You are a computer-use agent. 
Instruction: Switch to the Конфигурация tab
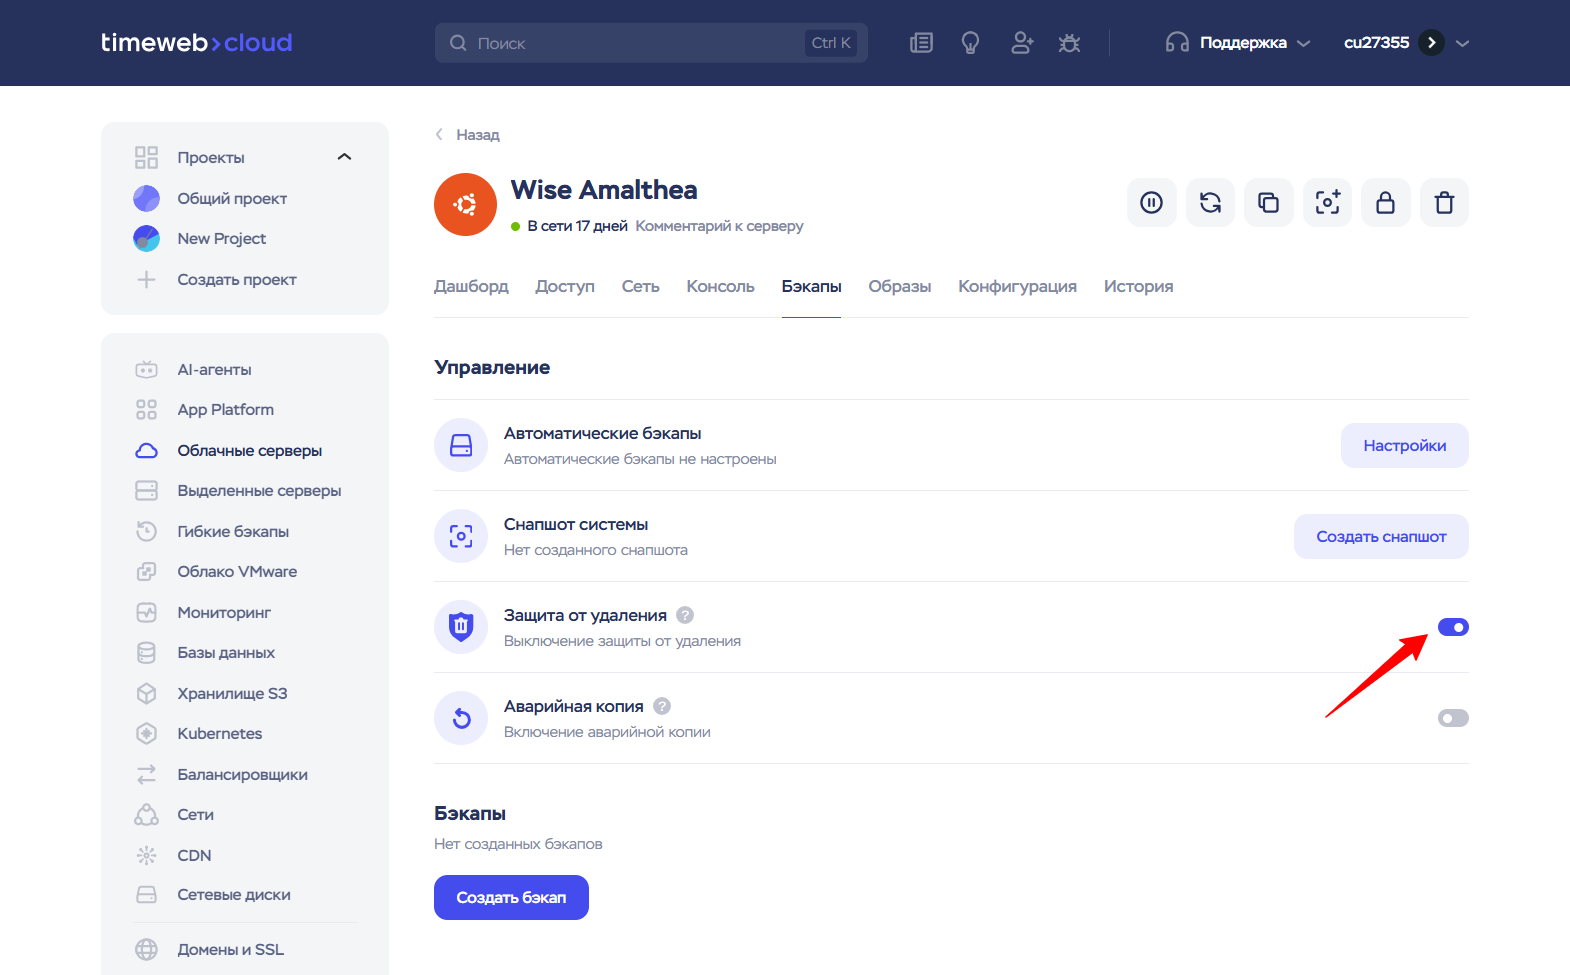(x=1017, y=287)
